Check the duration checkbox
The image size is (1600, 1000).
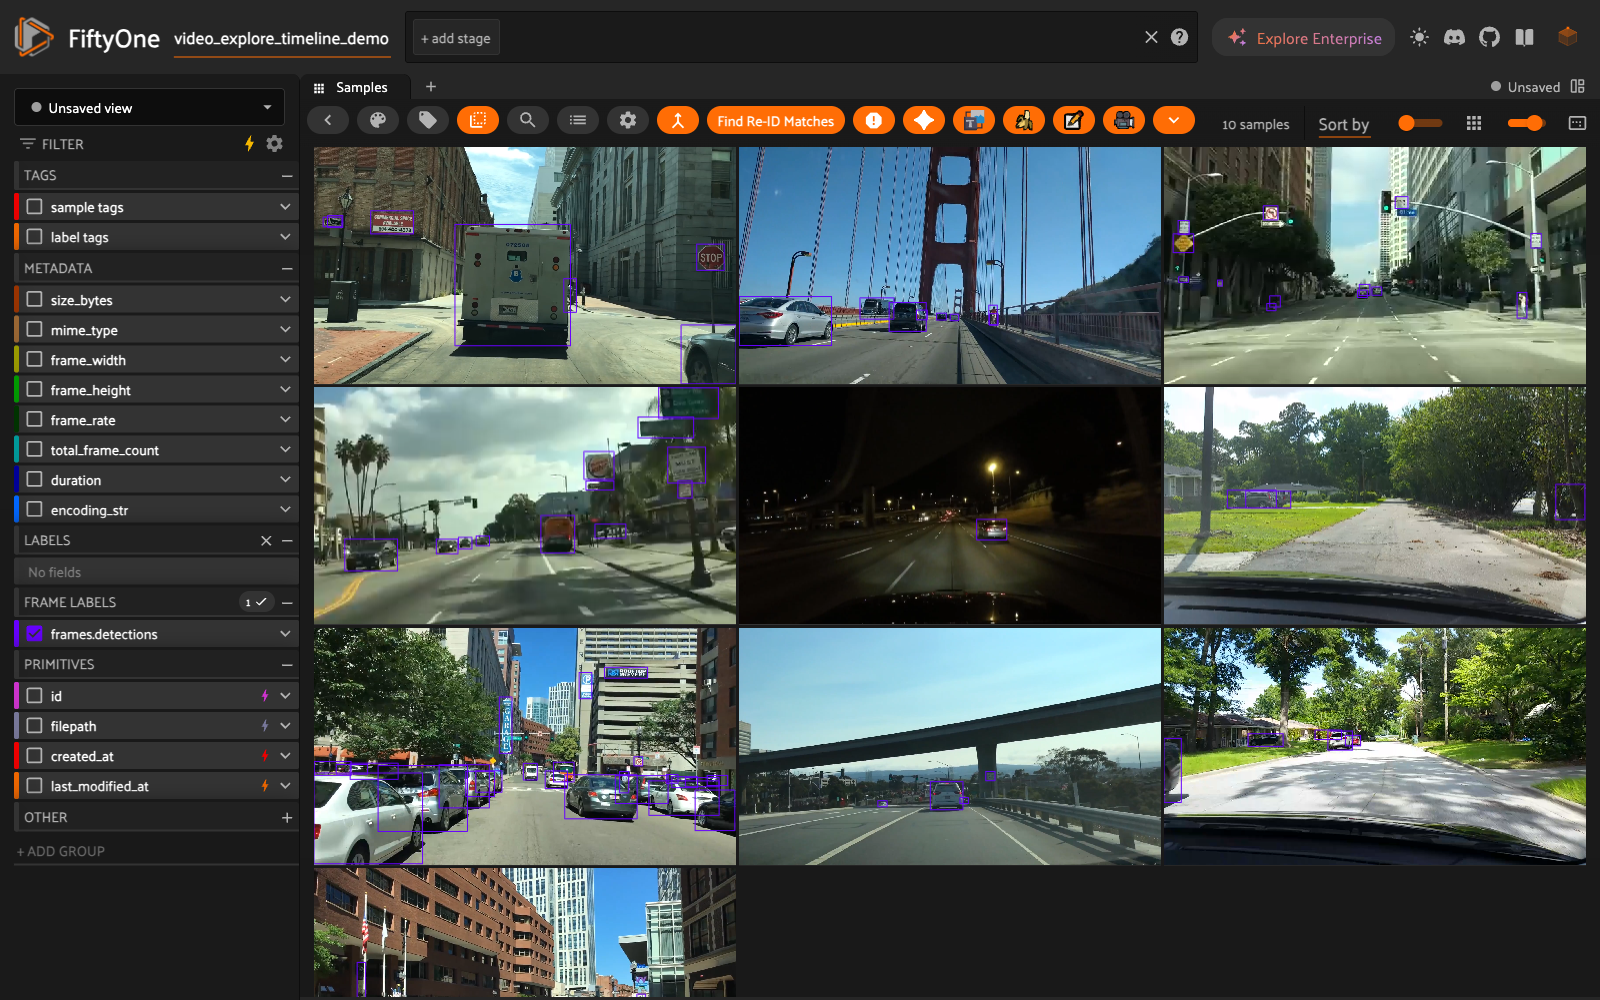pyautogui.click(x=35, y=480)
